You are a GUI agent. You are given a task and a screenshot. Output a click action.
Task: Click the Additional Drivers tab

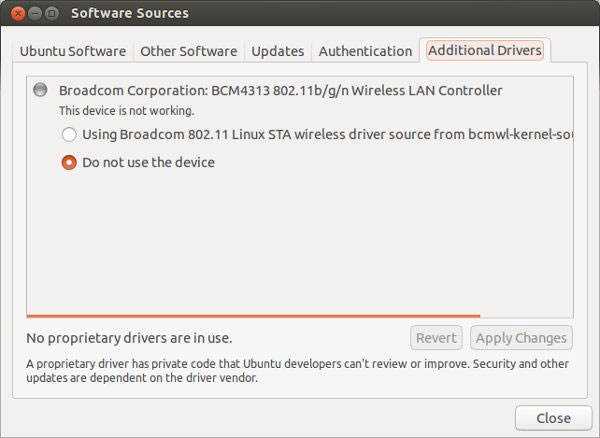pos(485,50)
